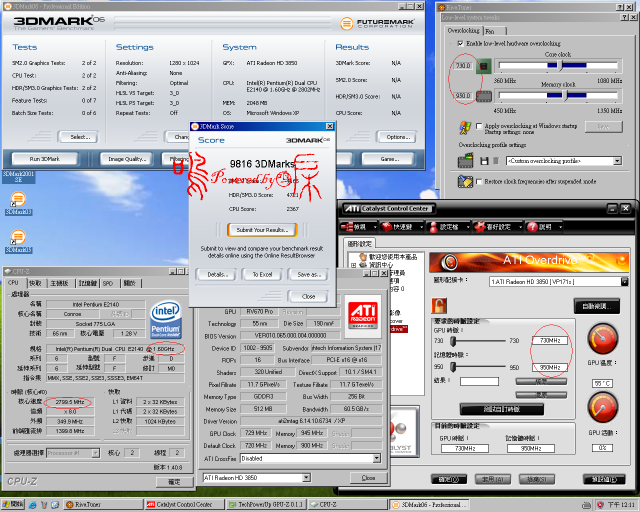This screenshot has height=512, width=640.
Task: Check Apply overclocking at Windows startup
Action: click(479, 126)
